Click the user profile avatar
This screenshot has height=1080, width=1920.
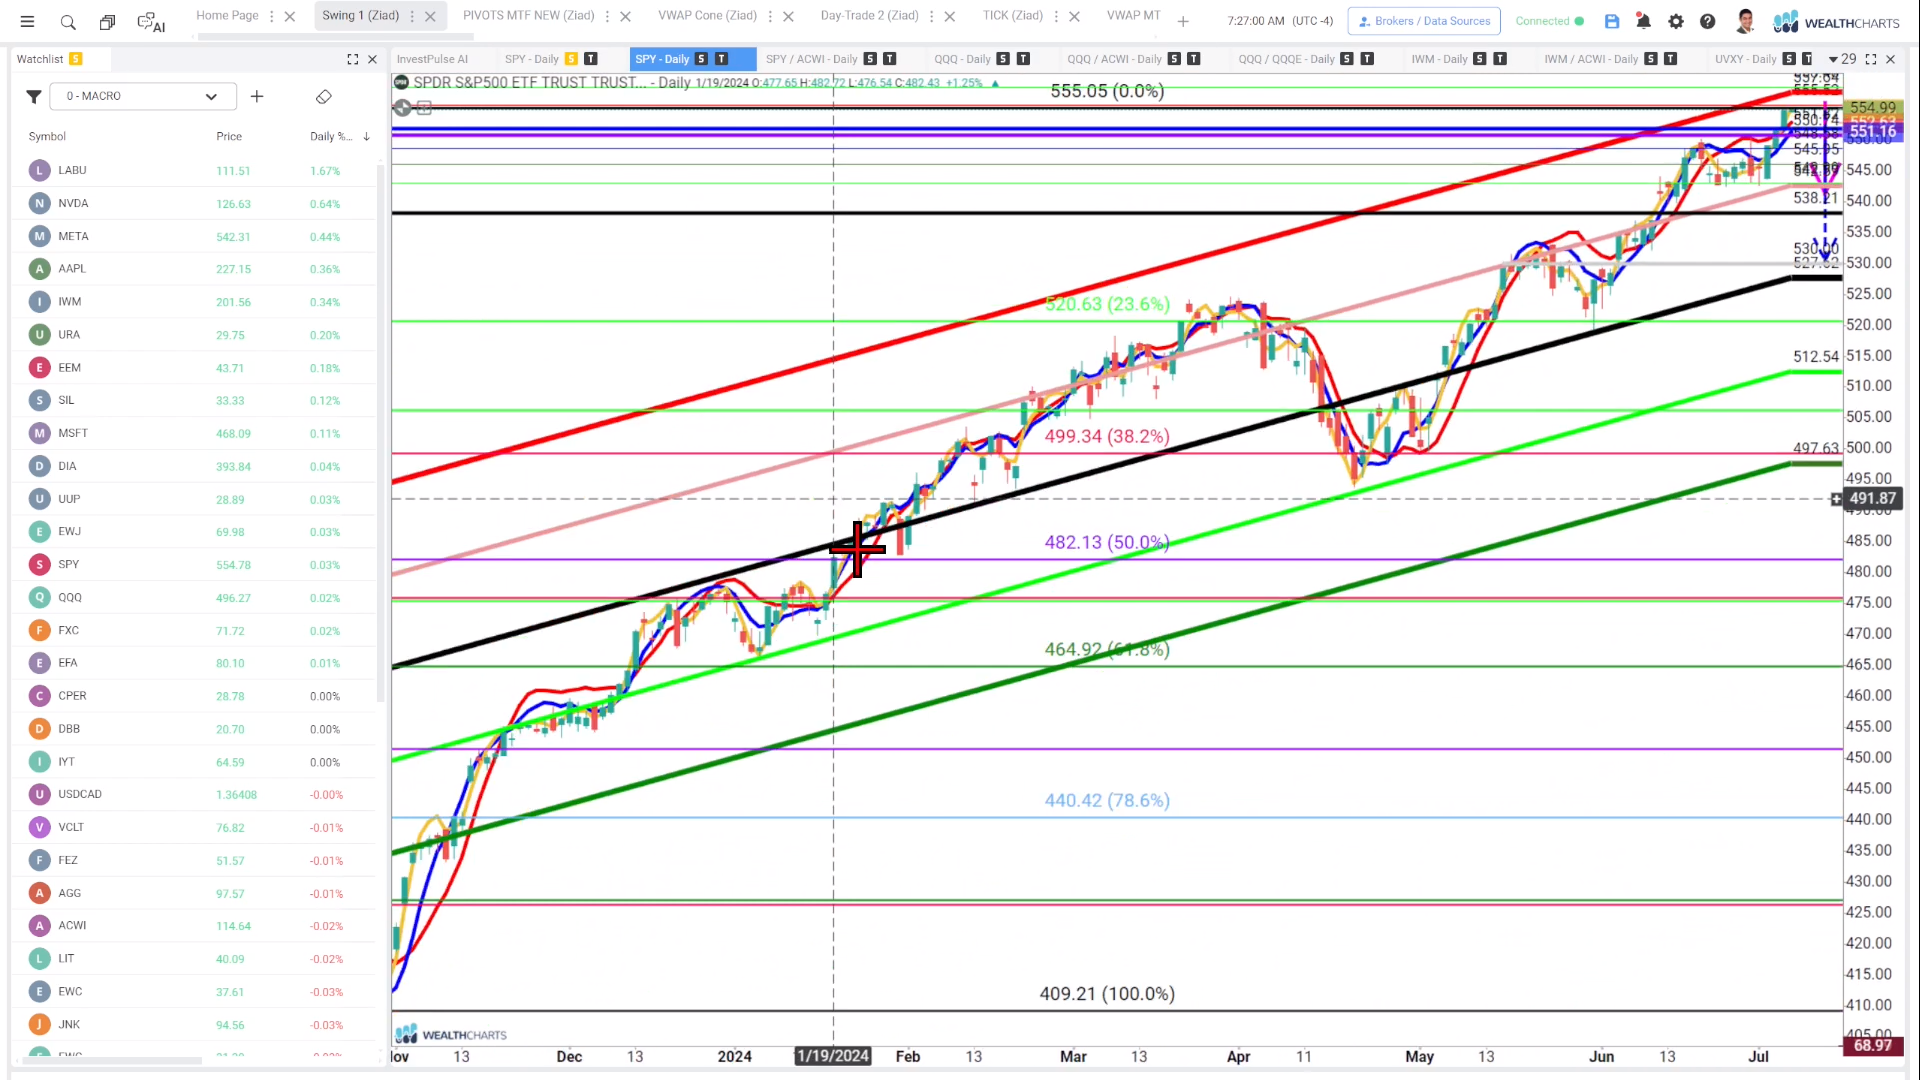[1746, 21]
